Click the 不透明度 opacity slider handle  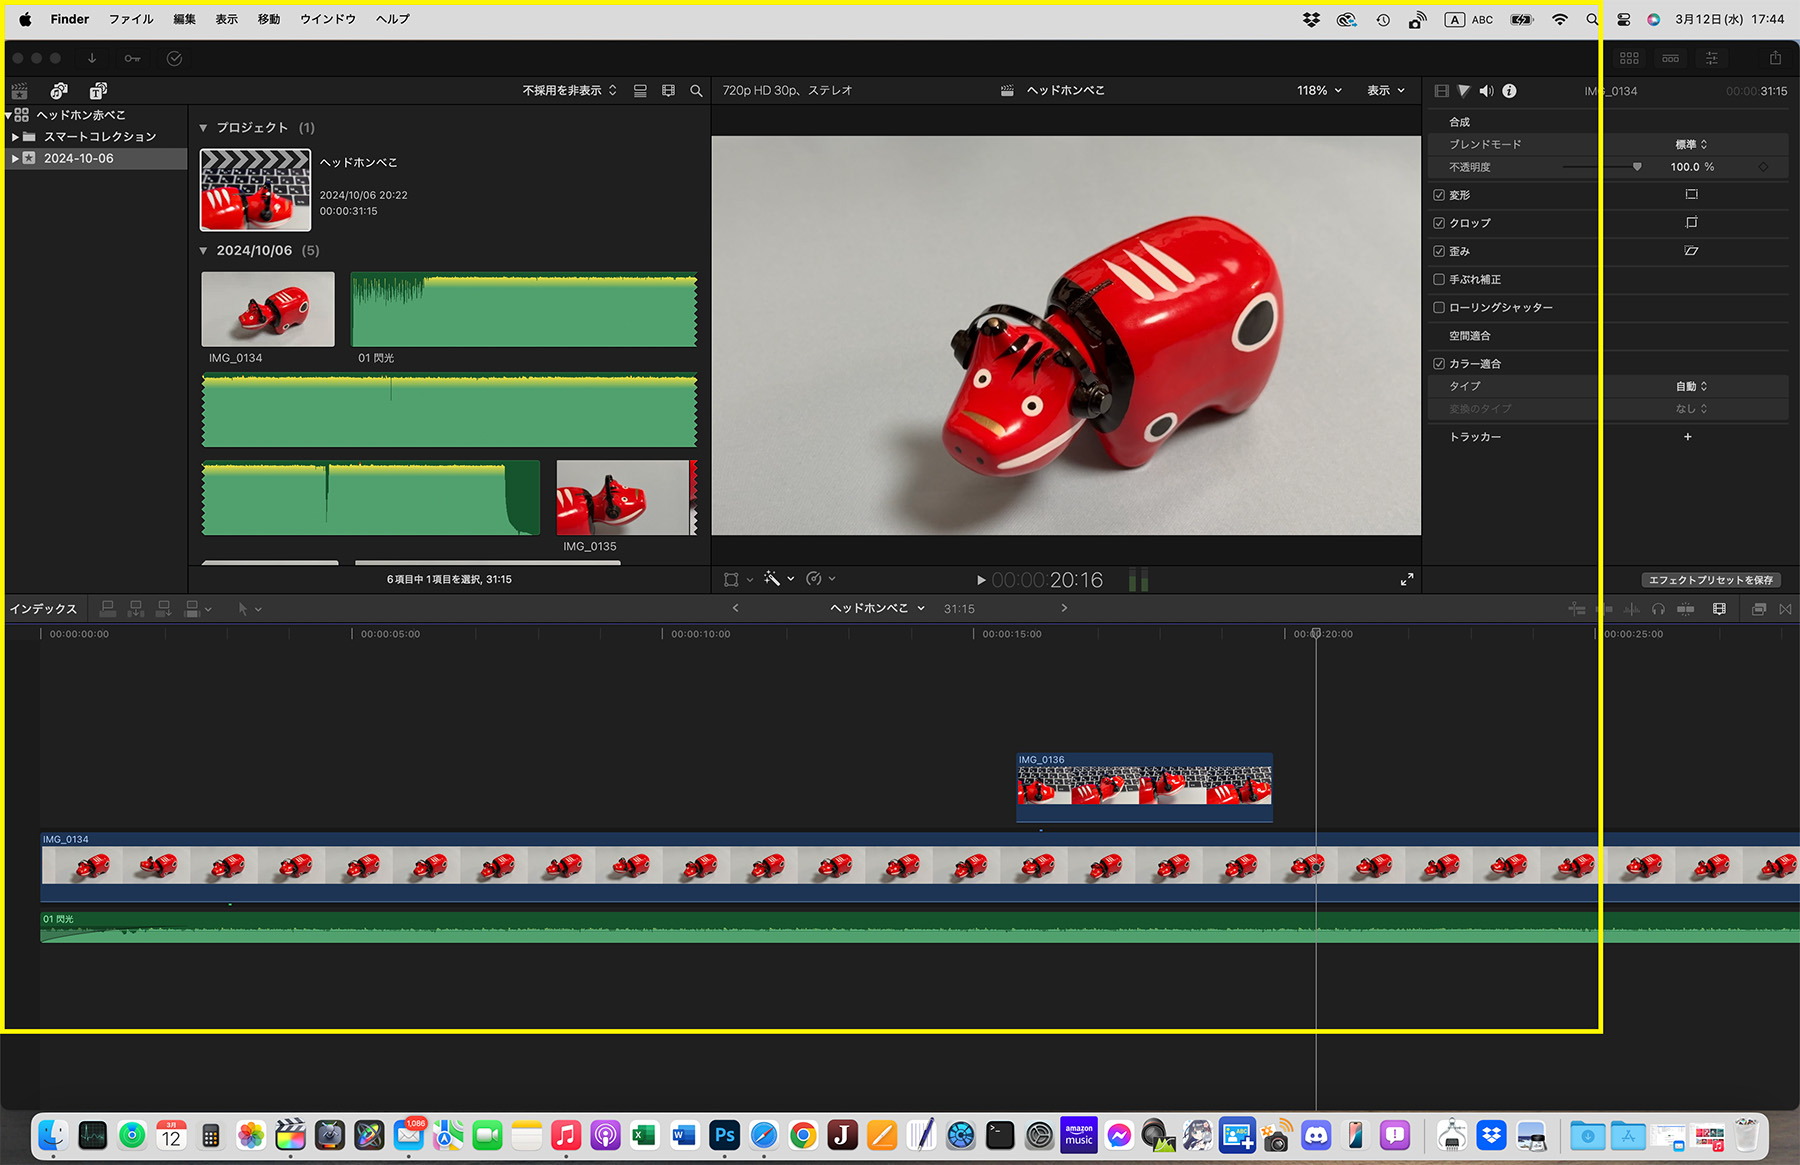tap(1637, 167)
